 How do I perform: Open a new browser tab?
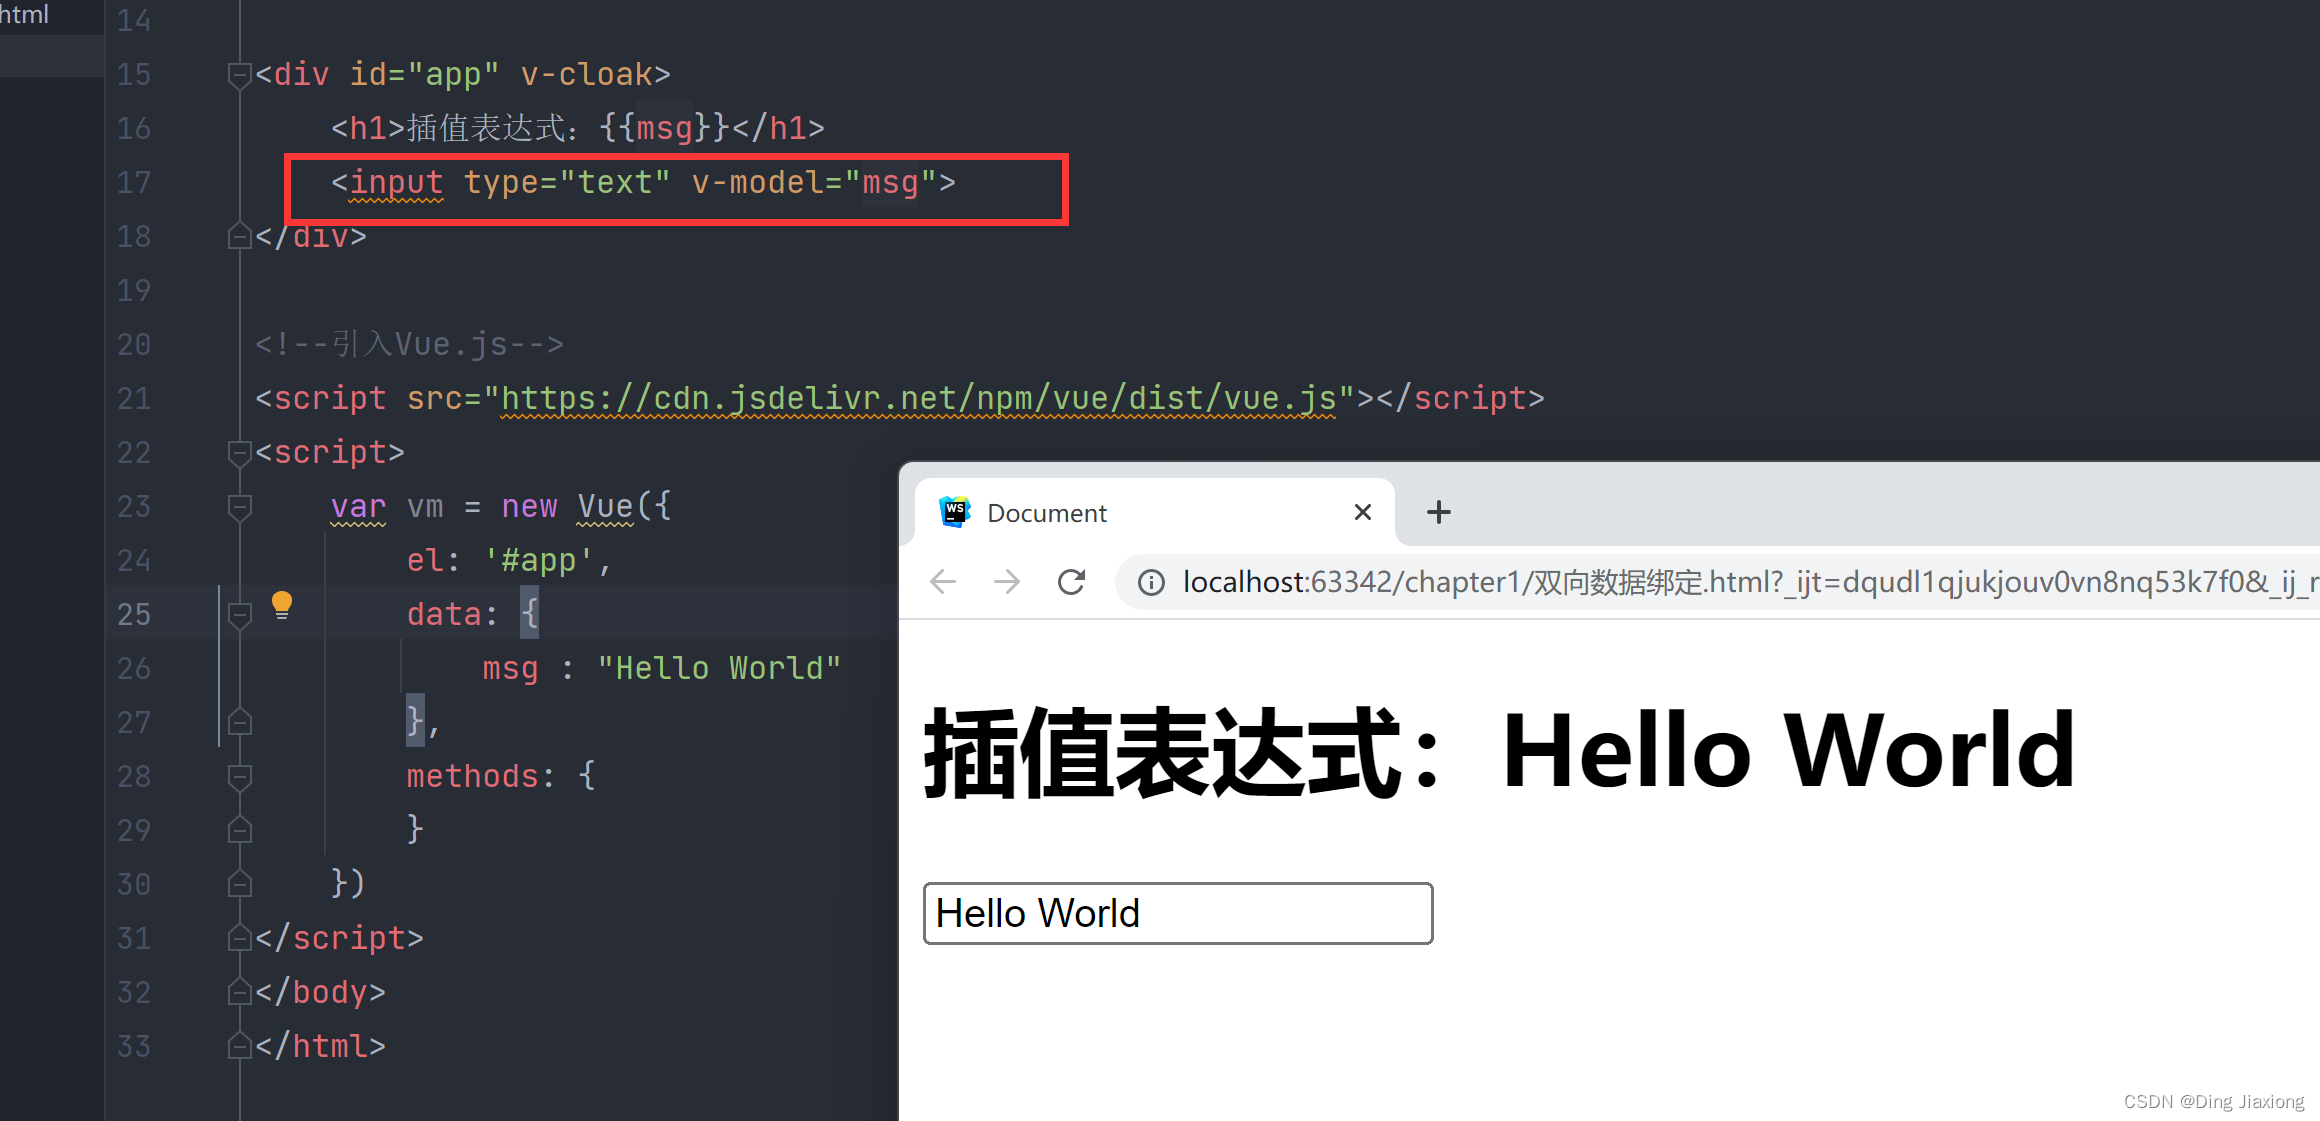1438,512
